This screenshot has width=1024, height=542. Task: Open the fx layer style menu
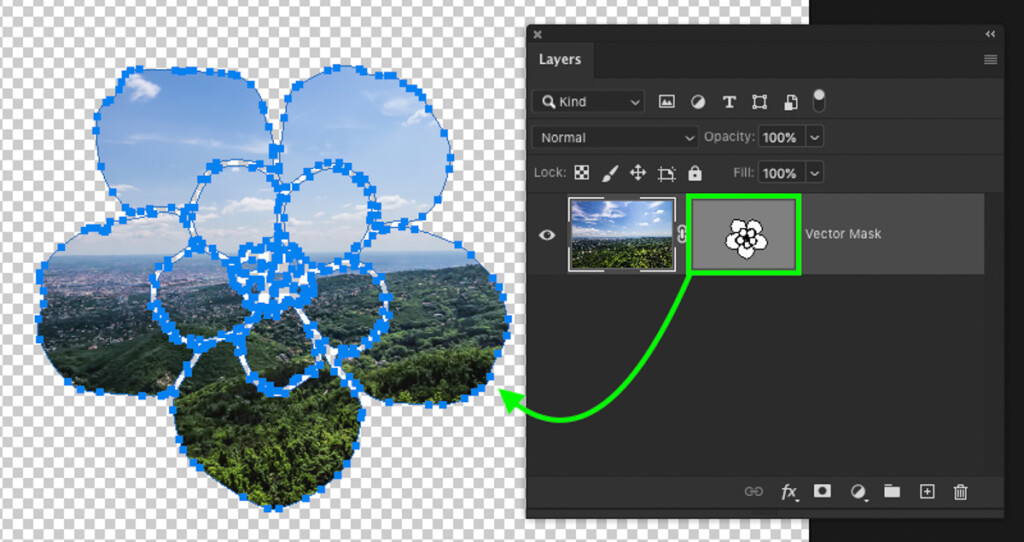tap(789, 492)
